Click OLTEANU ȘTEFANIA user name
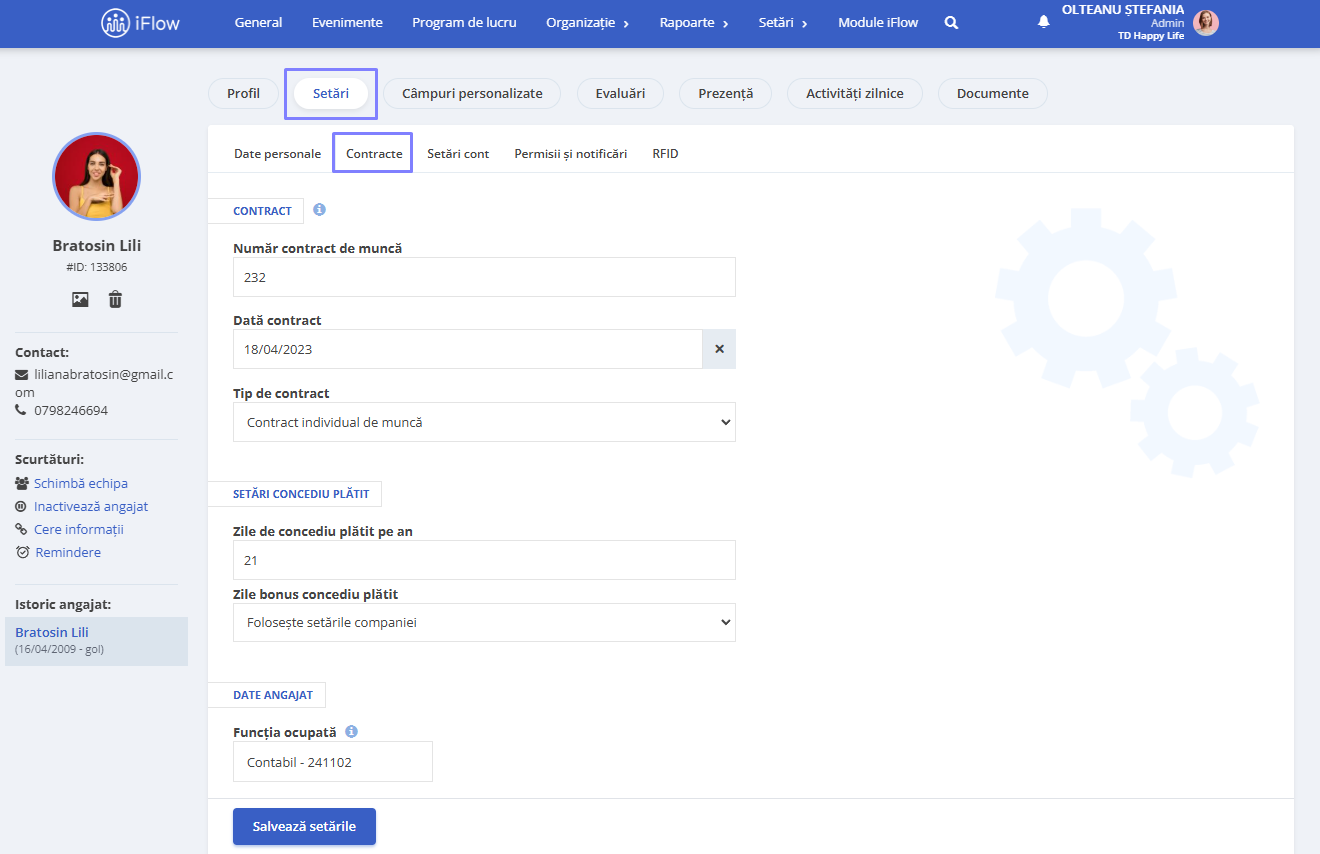Viewport: 1320px width, 854px height. 1123,10
